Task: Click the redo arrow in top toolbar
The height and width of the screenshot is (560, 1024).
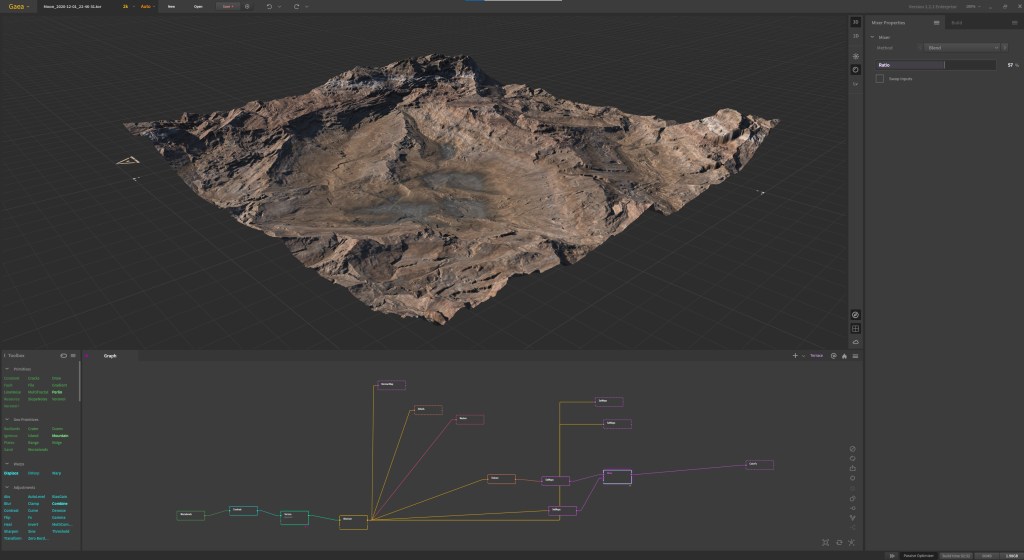Action: [296, 6]
